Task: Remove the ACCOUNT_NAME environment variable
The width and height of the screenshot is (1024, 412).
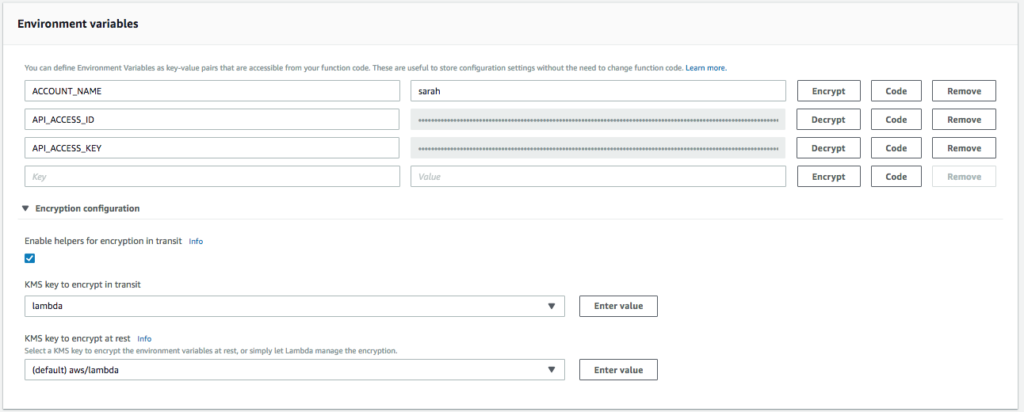Action: [964, 91]
